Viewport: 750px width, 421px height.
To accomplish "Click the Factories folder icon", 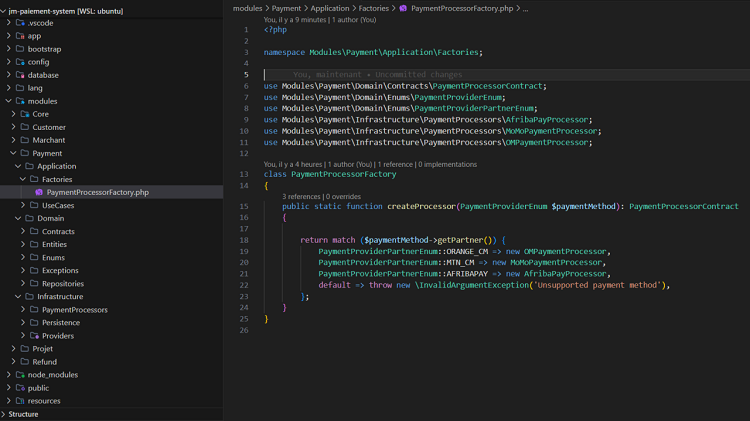I will coord(34,179).
